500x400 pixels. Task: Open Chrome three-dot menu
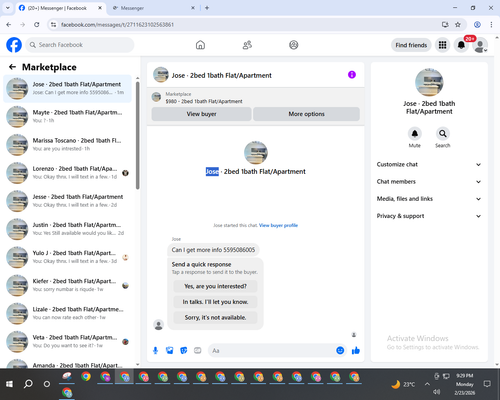point(491,25)
